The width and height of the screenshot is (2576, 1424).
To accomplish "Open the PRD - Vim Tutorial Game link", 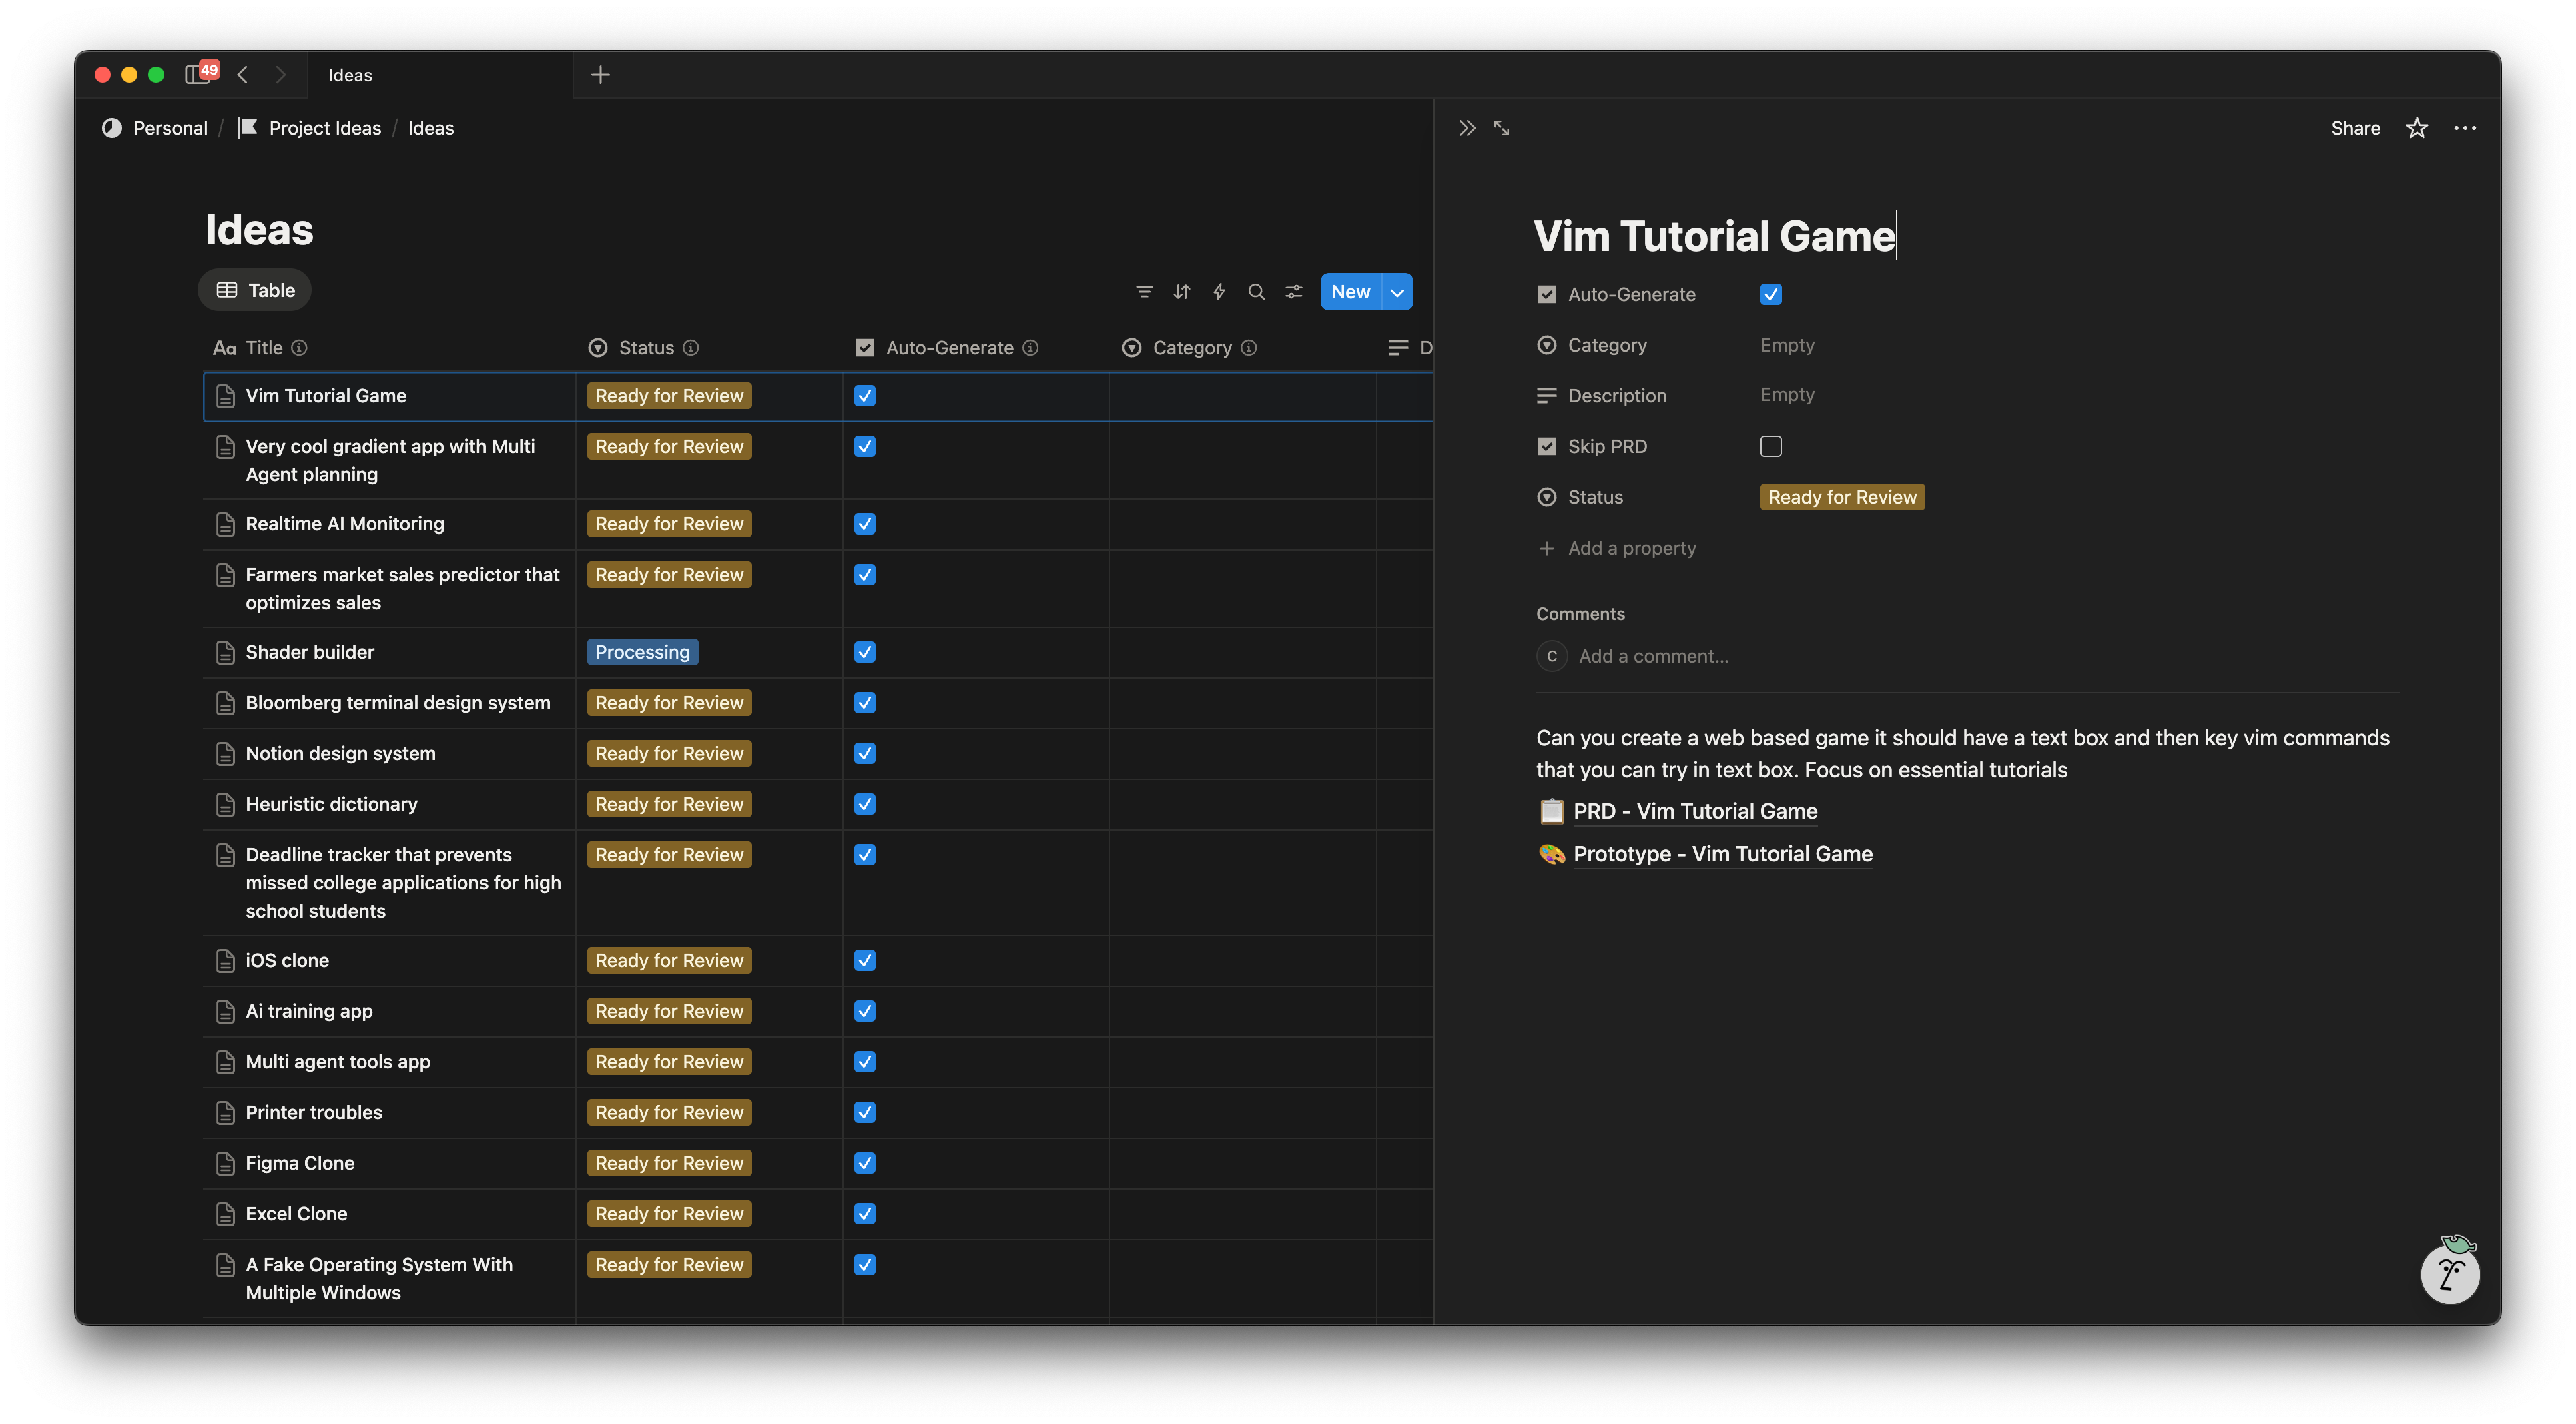I will click(x=1695, y=811).
